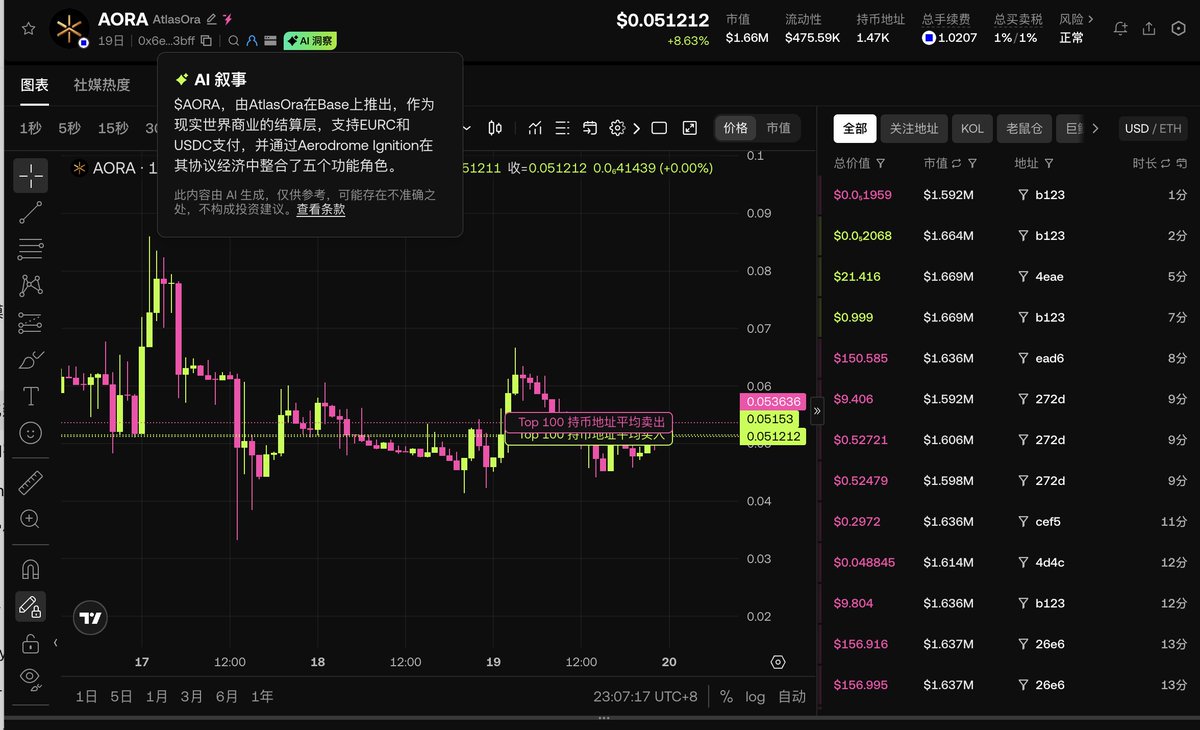
Task: Toggle lock all drawings
Action: tap(30, 643)
